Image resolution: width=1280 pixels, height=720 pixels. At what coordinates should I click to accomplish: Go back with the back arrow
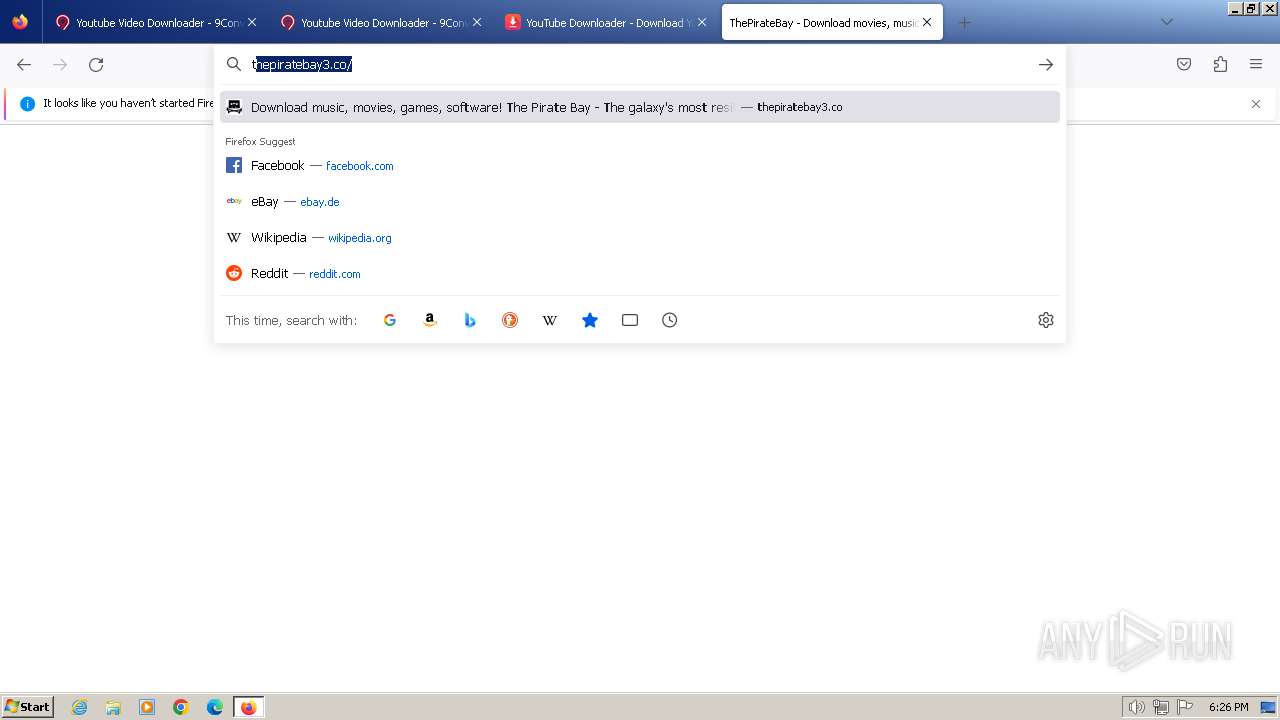click(x=24, y=65)
